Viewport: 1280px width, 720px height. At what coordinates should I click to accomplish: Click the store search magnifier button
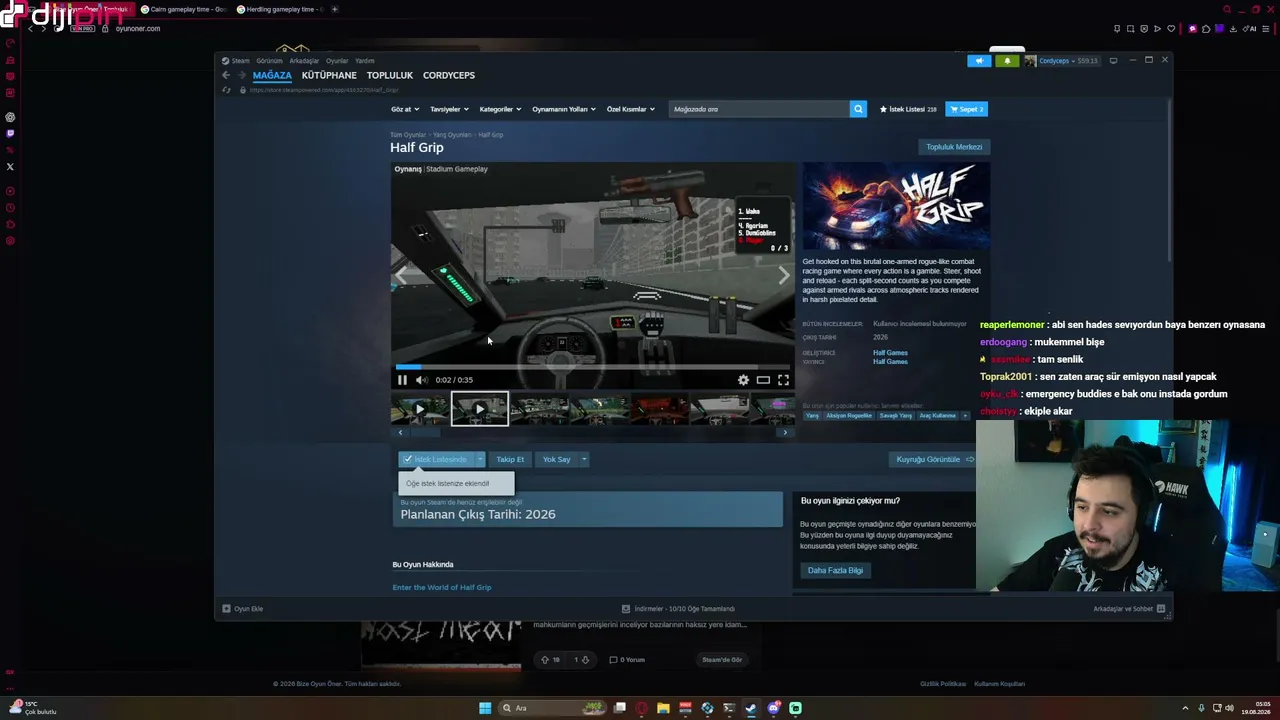858,109
